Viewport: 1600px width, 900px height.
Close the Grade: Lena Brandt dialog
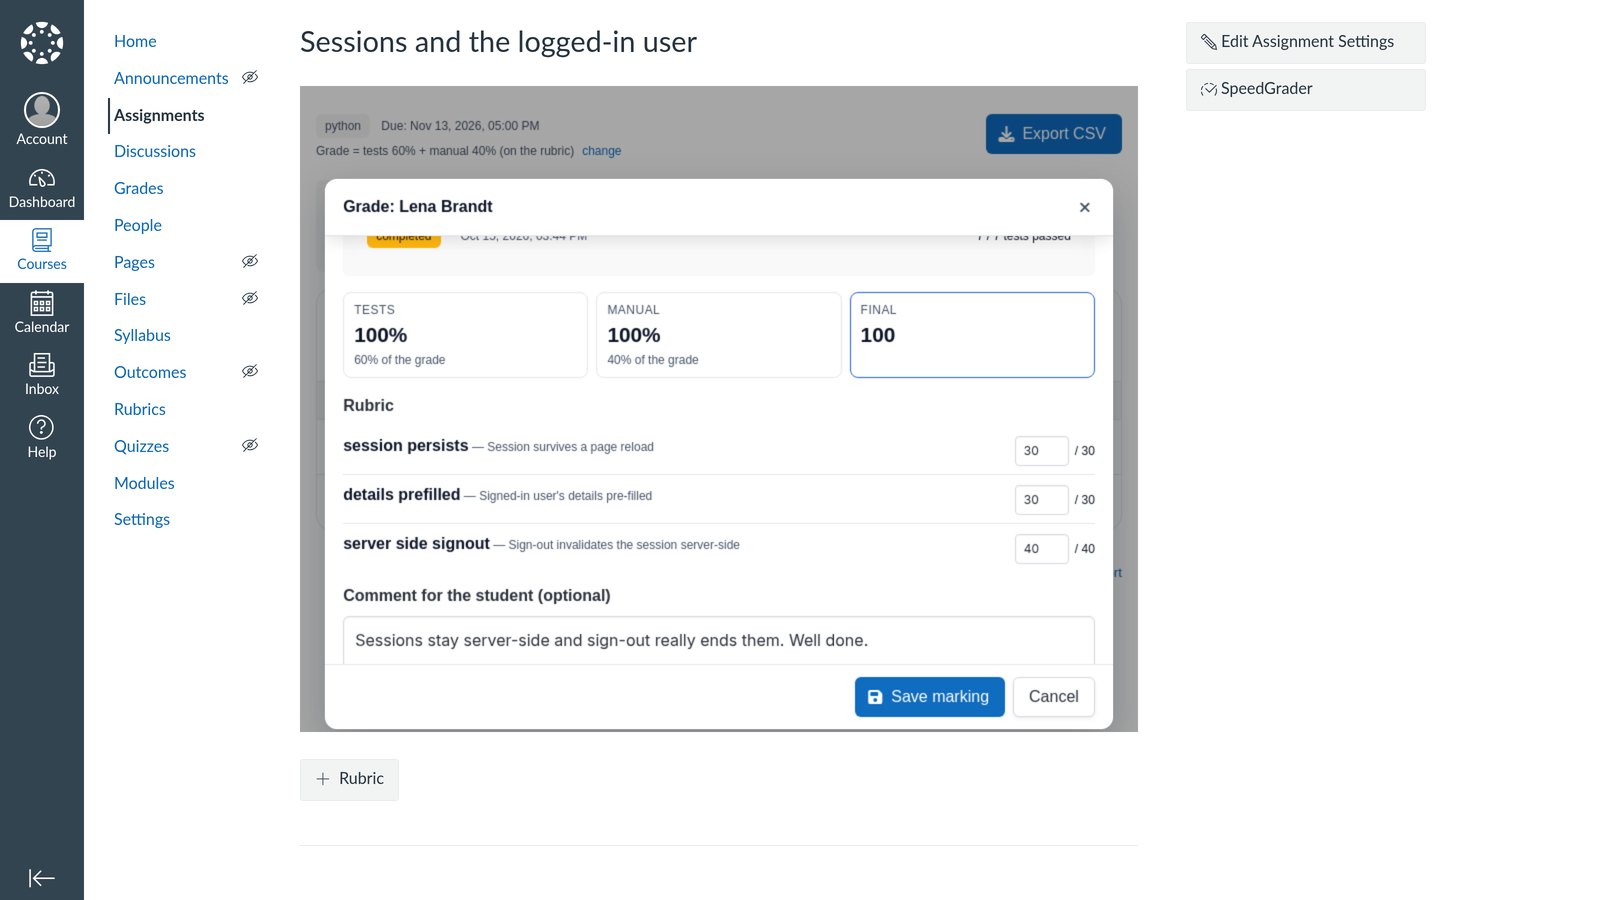1084,207
